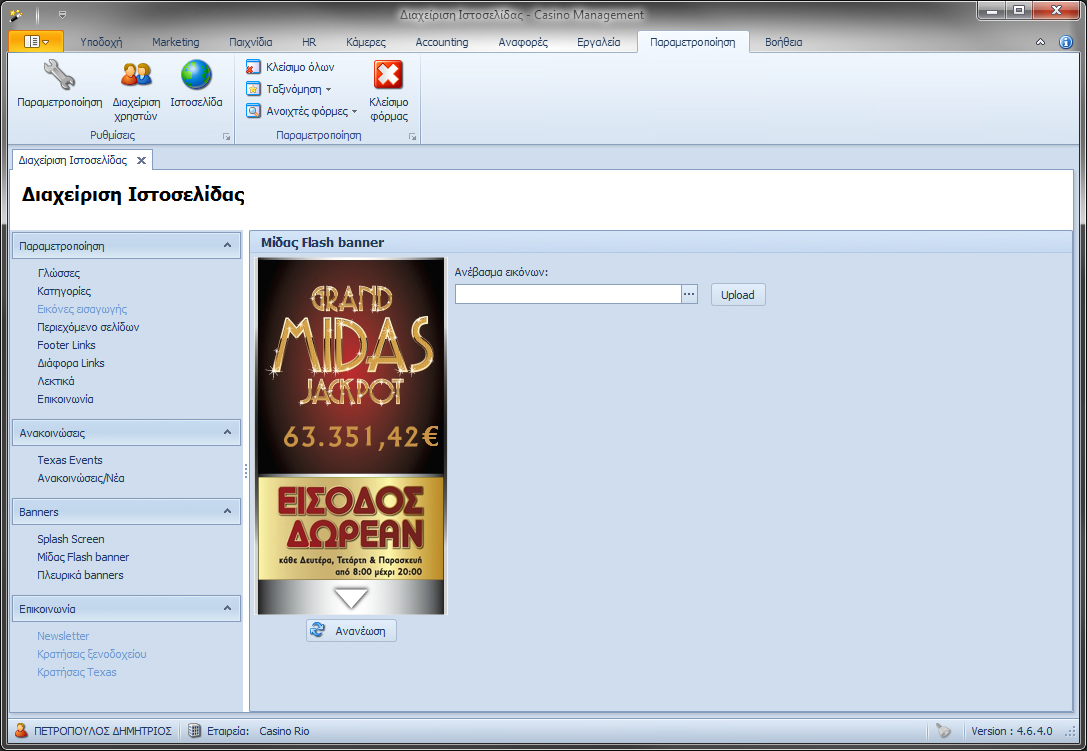Open Footer Links in the sidebar
Viewport: 1087px width, 751px height.
pyautogui.click(x=67, y=345)
